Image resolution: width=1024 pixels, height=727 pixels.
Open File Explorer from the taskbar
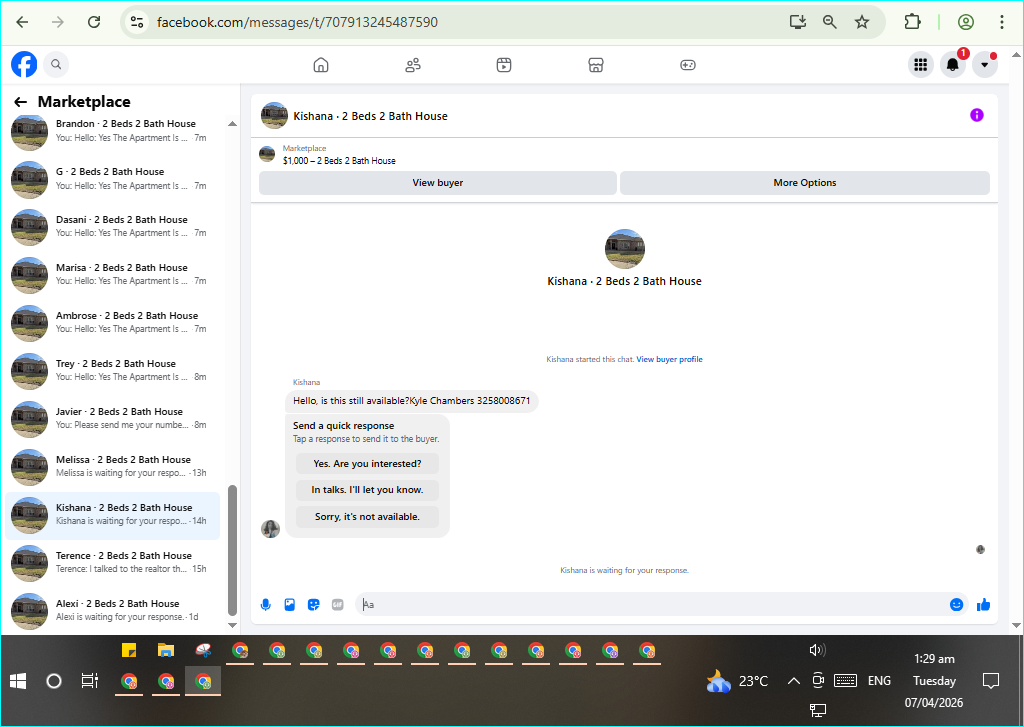click(x=166, y=650)
